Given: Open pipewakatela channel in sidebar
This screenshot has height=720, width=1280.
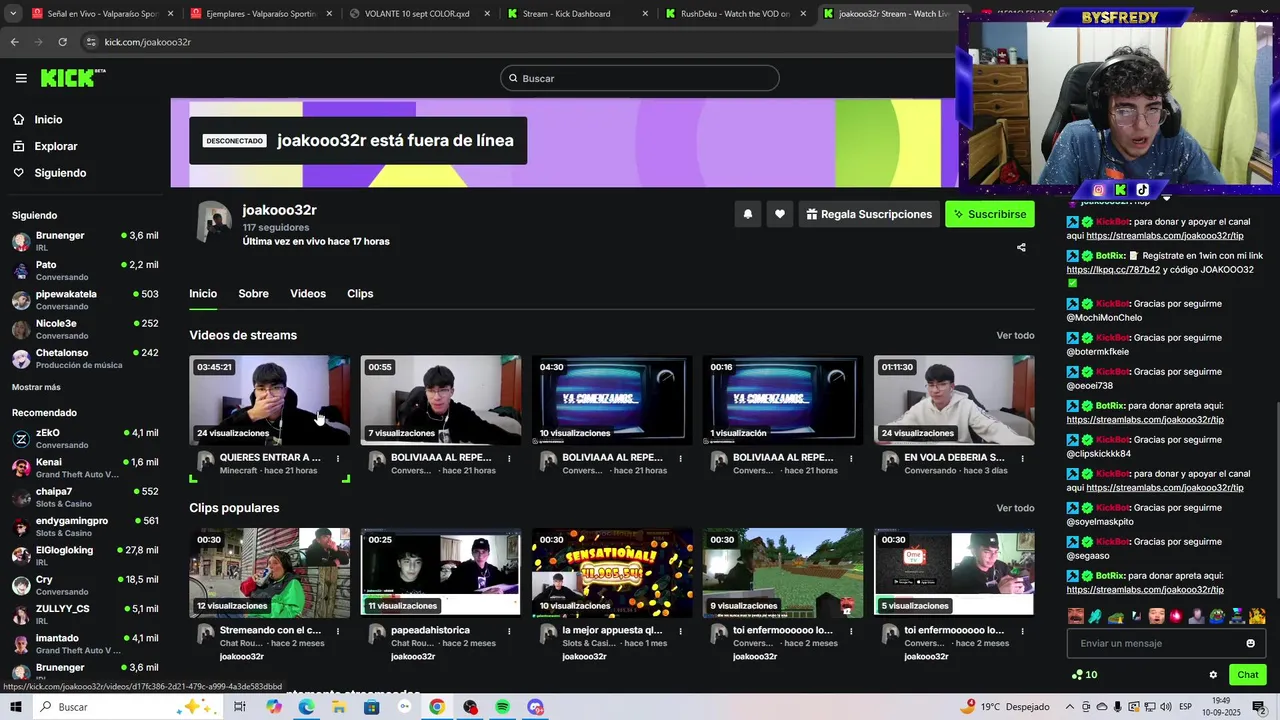Looking at the screenshot, I should (85, 300).
